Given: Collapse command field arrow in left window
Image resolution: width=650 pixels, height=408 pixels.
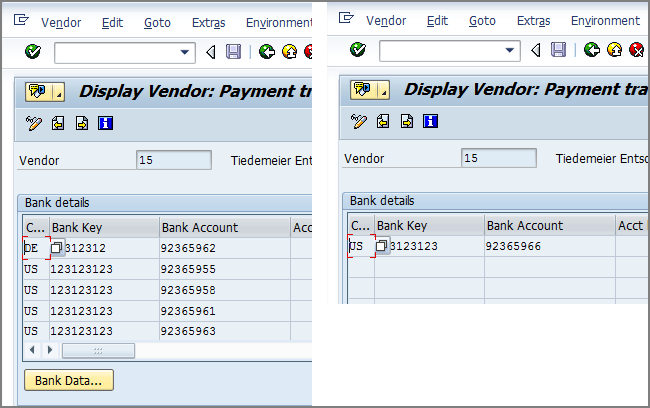Looking at the screenshot, I should coord(211,52).
